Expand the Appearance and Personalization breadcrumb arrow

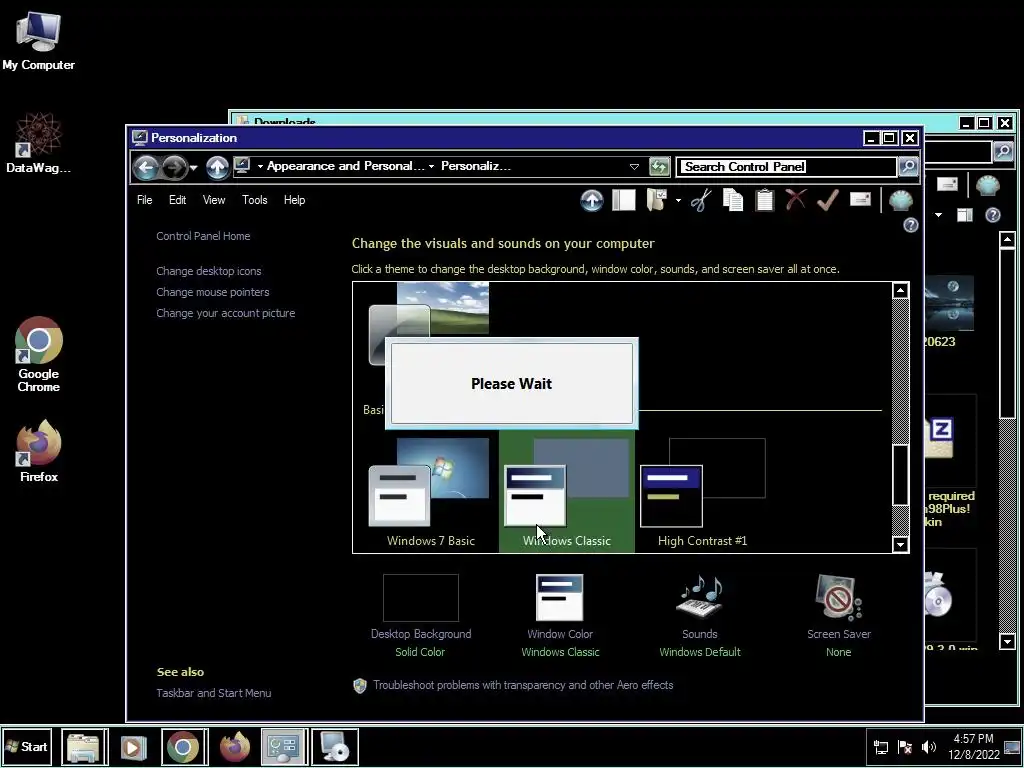[x=260, y=167]
